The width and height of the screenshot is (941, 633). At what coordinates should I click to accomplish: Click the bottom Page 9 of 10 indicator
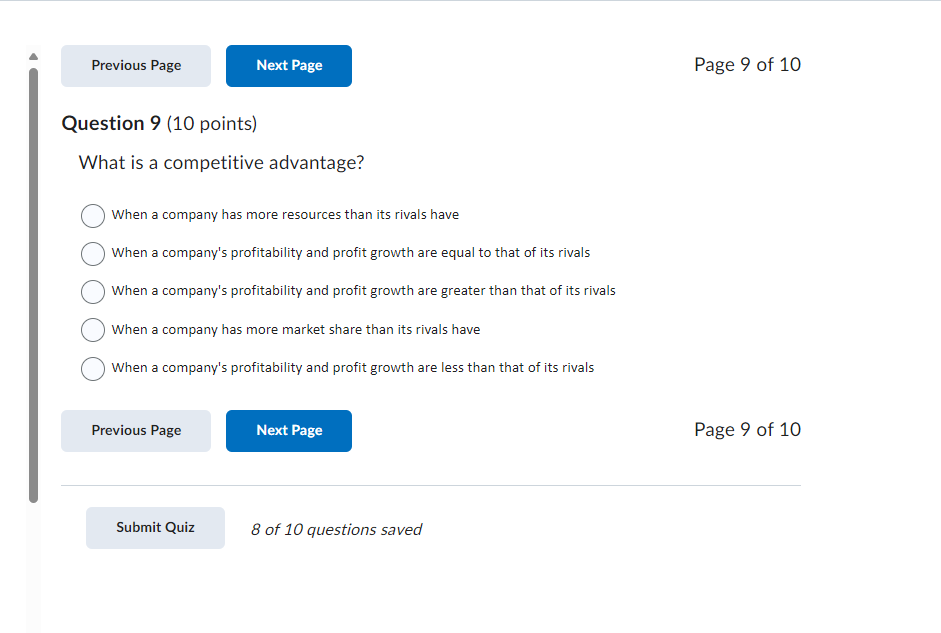(x=747, y=429)
